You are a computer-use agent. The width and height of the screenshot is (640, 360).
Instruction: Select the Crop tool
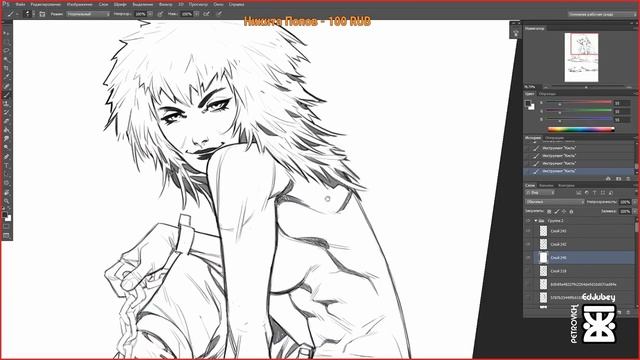coord(6,68)
